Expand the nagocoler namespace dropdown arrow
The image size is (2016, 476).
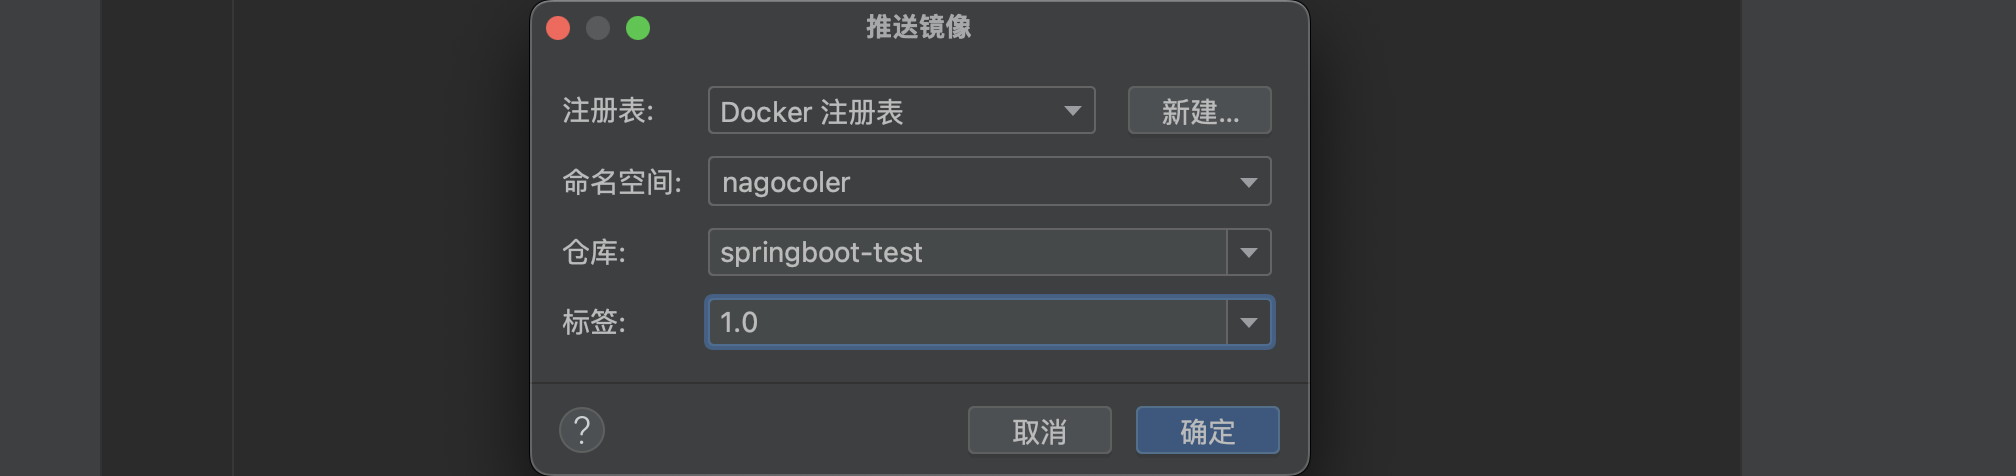click(1249, 182)
